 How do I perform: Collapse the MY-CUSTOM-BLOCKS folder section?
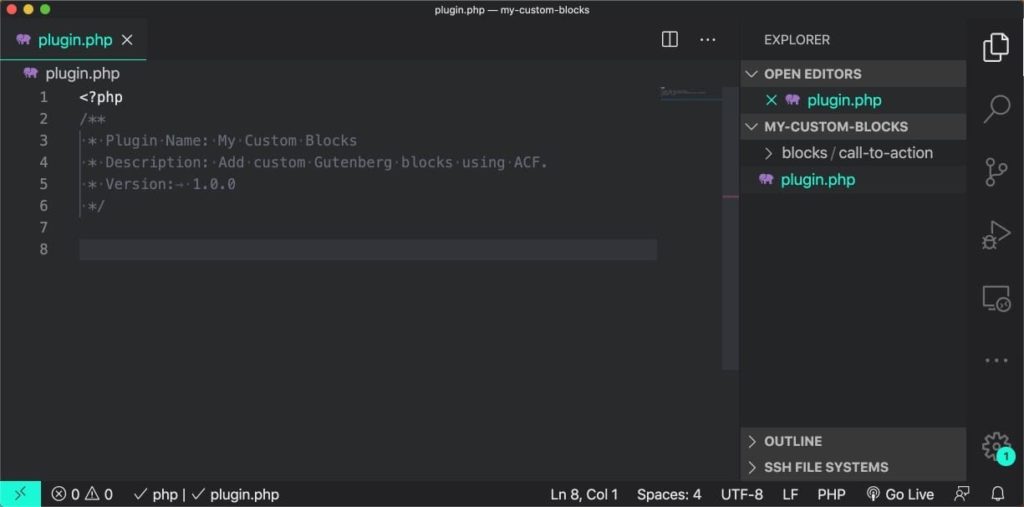tap(752, 127)
